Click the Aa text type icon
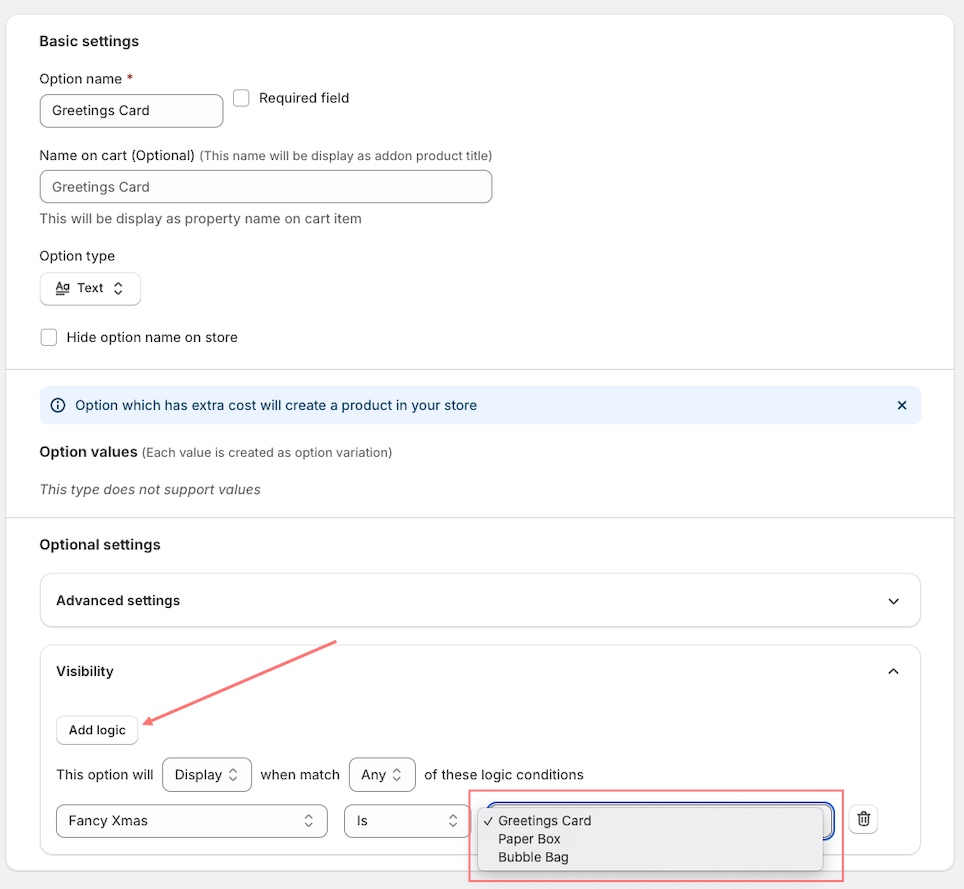The width and height of the screenshot is (964, 889). pyautogui.click(x=63, y=288)
